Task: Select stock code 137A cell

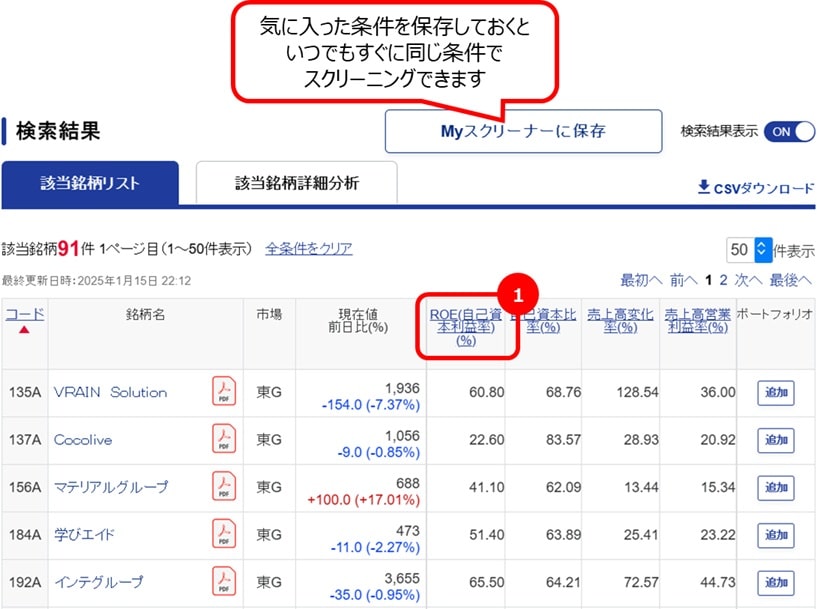Action: point(24,440)
